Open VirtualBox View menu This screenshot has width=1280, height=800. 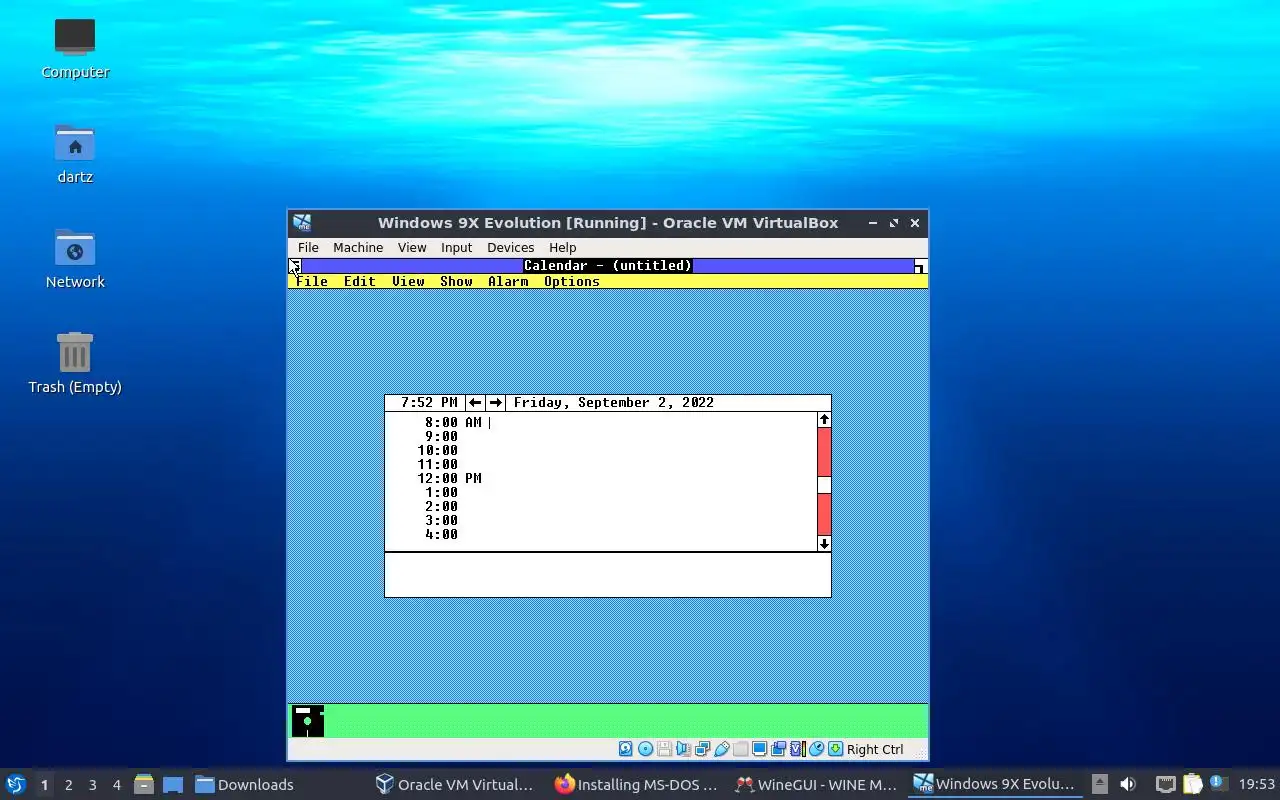coord(412,247)
